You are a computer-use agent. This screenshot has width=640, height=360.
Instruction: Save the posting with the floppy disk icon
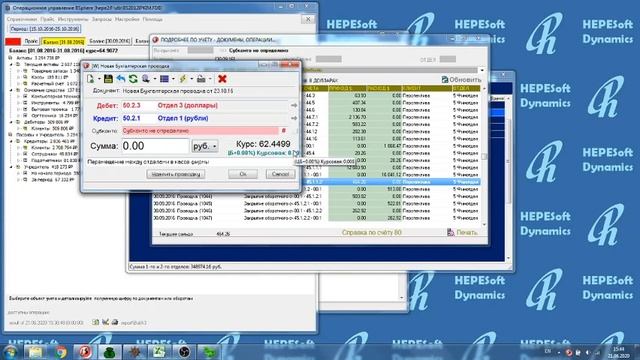click(x=108, y=79)
